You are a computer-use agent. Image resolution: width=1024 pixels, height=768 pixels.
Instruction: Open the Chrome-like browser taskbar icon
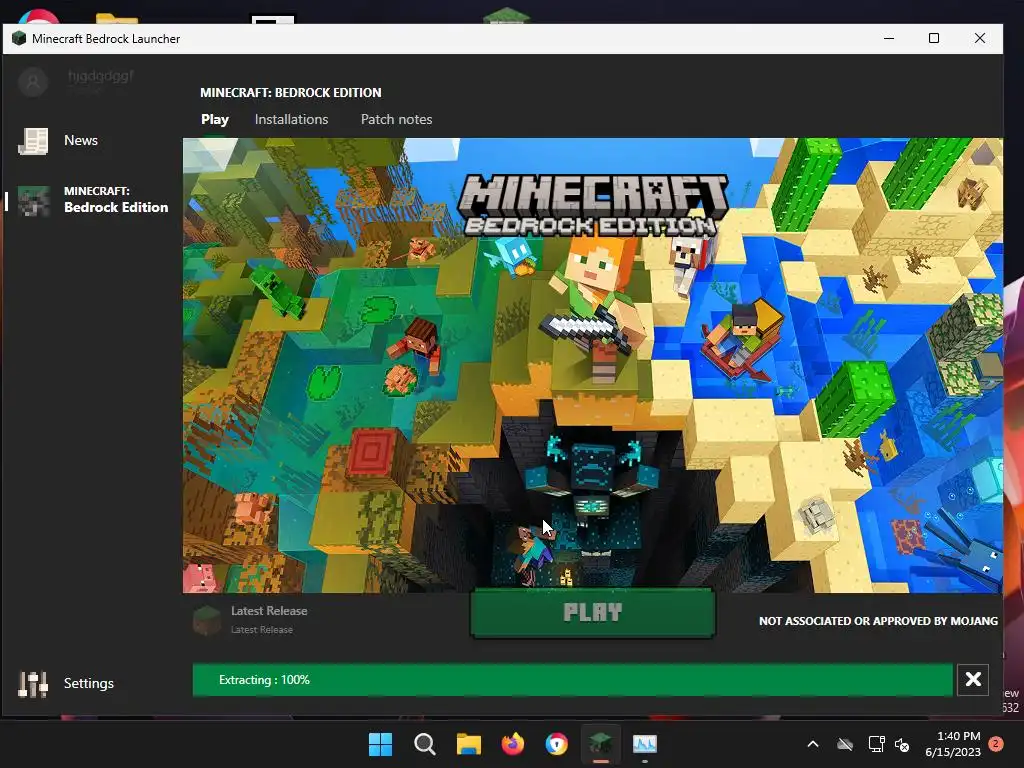tap(556, 744)
